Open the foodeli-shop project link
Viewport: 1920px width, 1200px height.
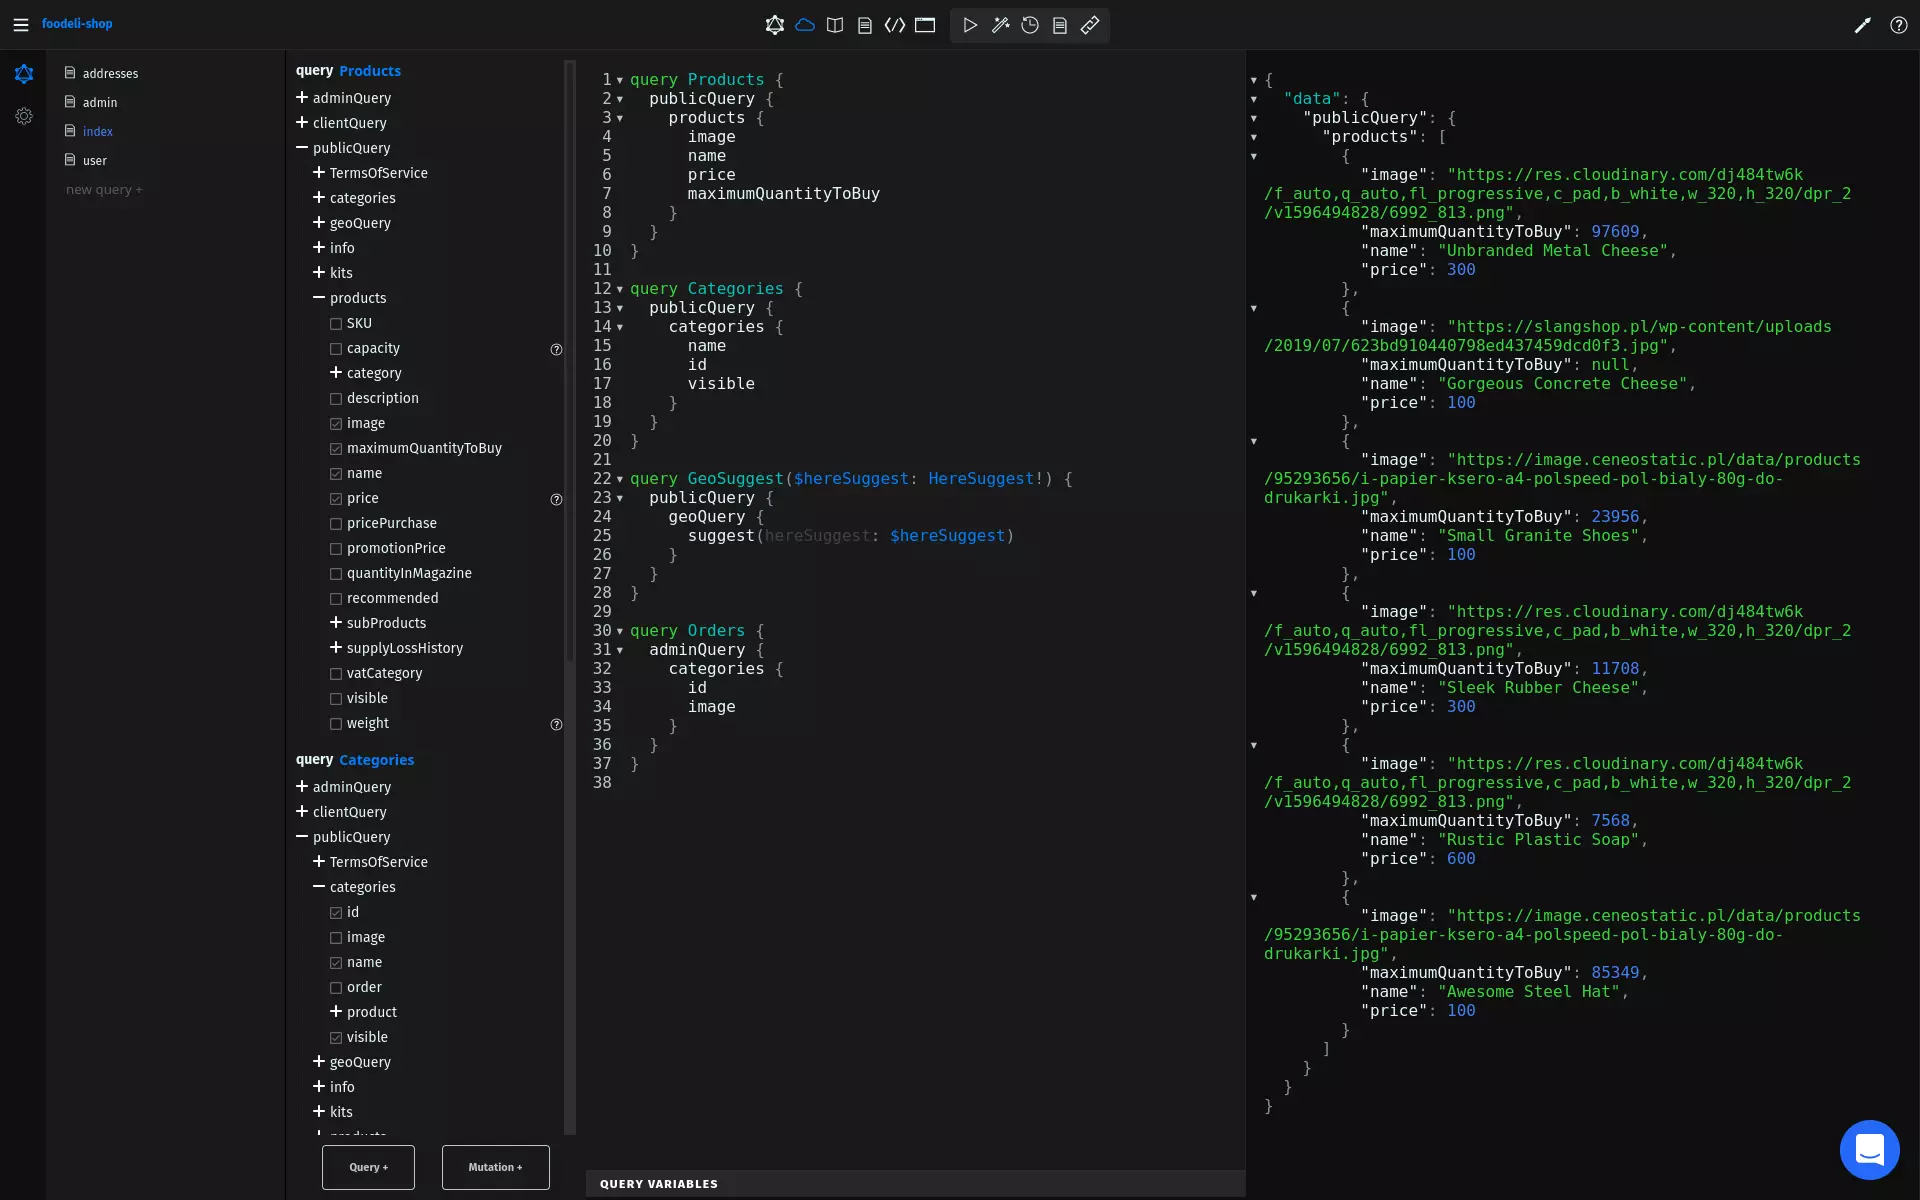(77, 24)
